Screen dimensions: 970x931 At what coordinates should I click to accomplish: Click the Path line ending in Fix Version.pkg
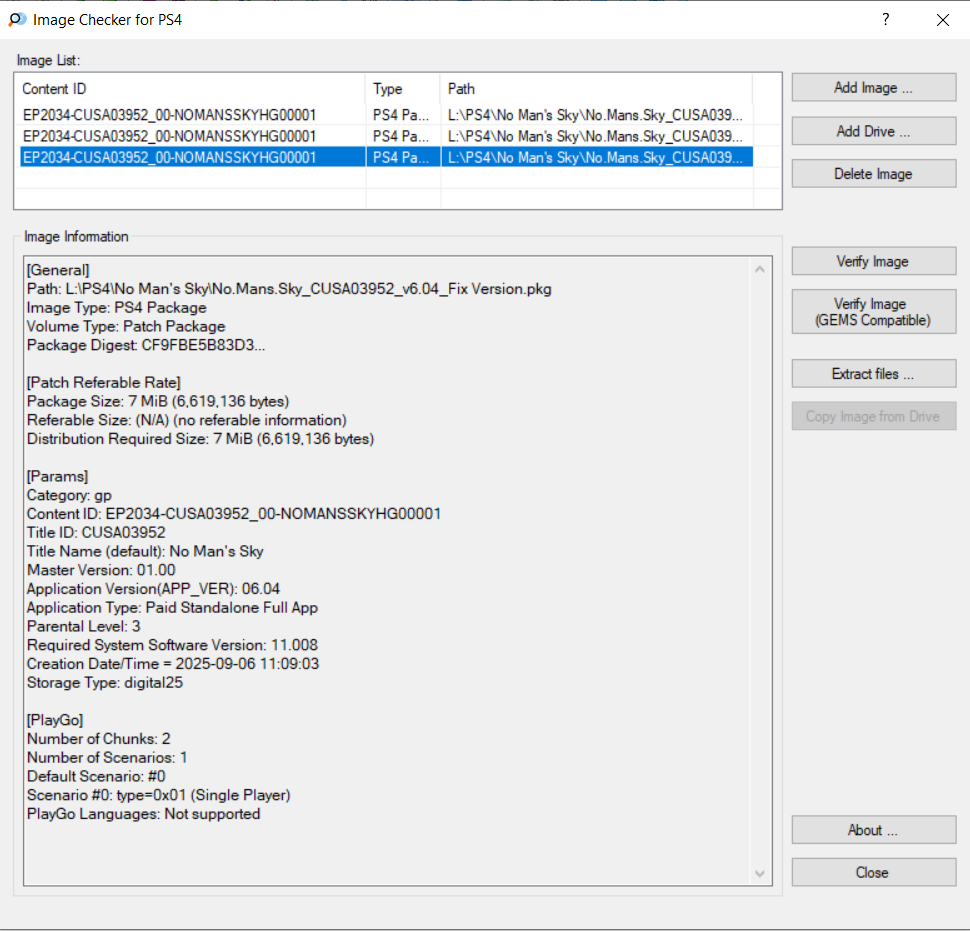289,289
